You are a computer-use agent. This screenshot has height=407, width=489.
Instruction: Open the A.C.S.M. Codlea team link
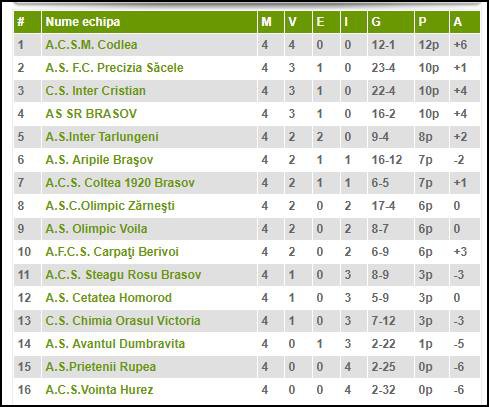tap(91, 45)
